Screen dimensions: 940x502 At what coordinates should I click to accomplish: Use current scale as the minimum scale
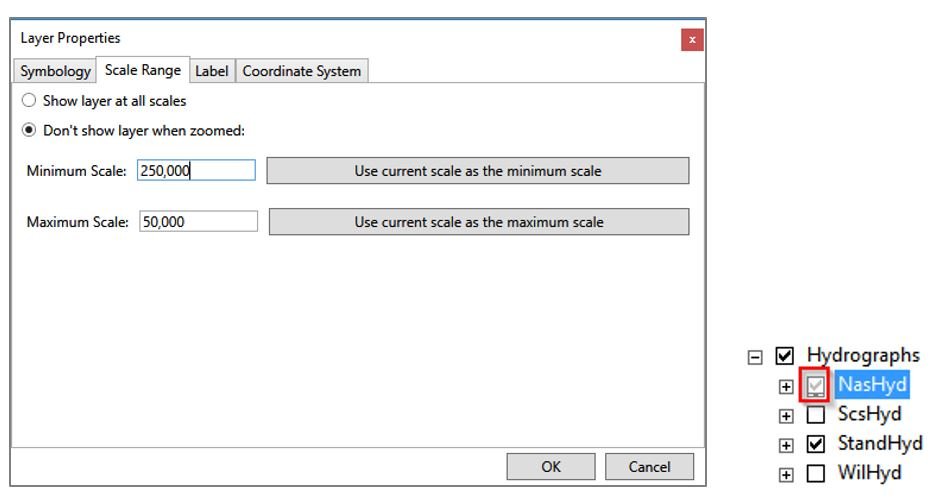coord(478,171)
